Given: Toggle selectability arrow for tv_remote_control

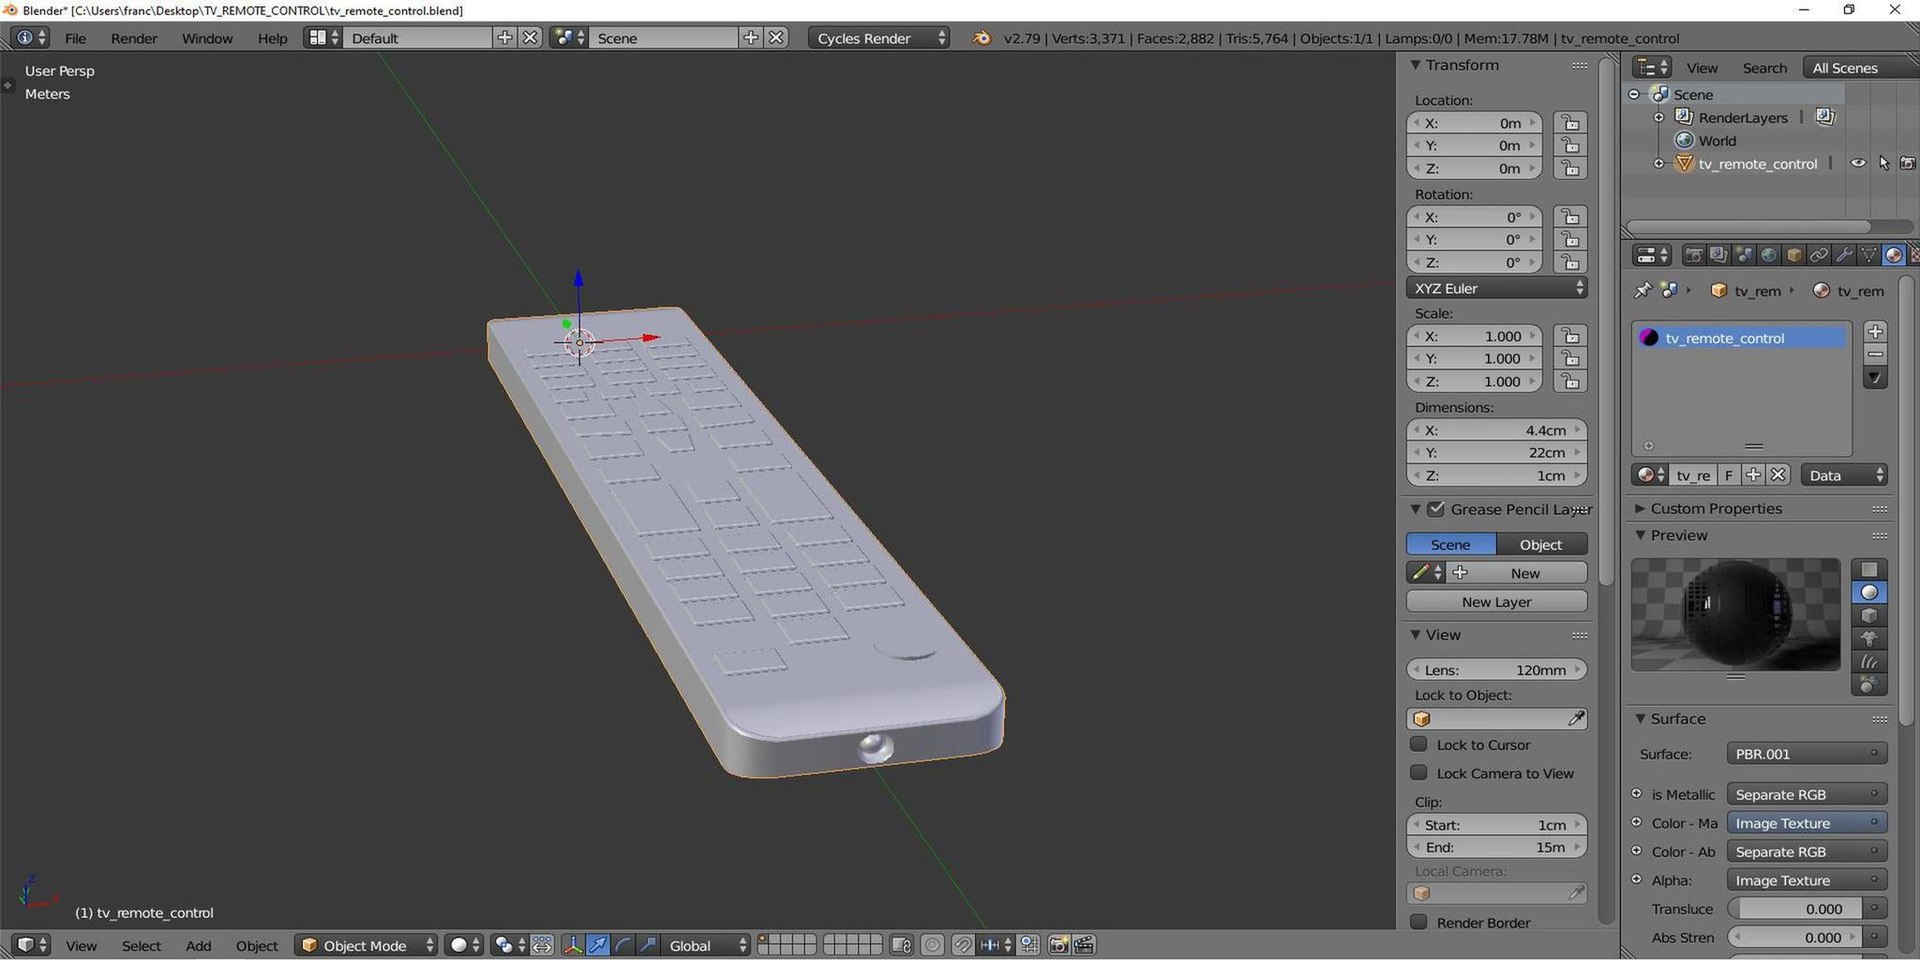Looking at the screenshot, I should (x=1884, y=163).
